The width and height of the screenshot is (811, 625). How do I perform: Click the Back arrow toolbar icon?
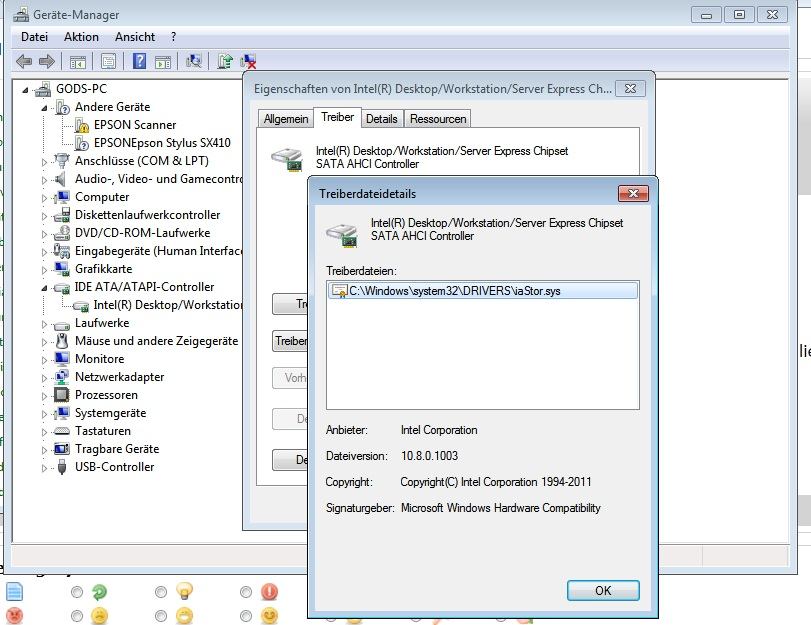(x=24, y=62)
